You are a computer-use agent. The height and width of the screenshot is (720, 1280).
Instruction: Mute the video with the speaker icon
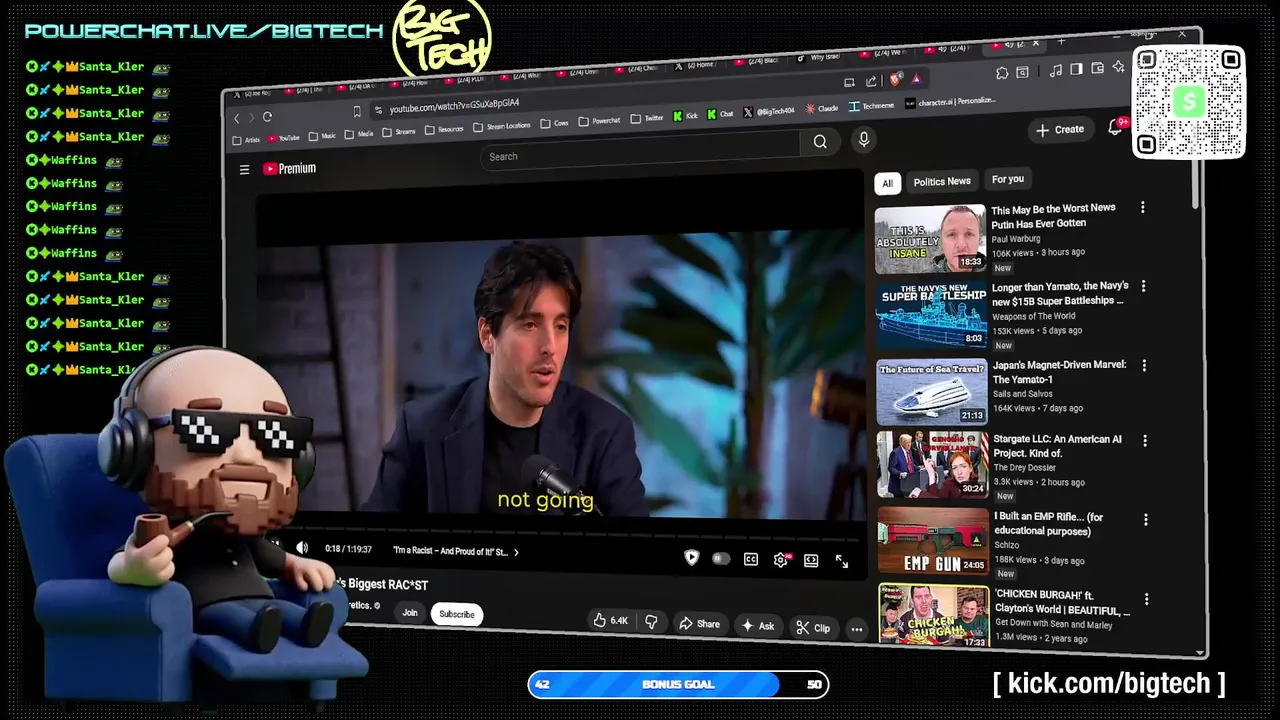(x=302, y=547)
